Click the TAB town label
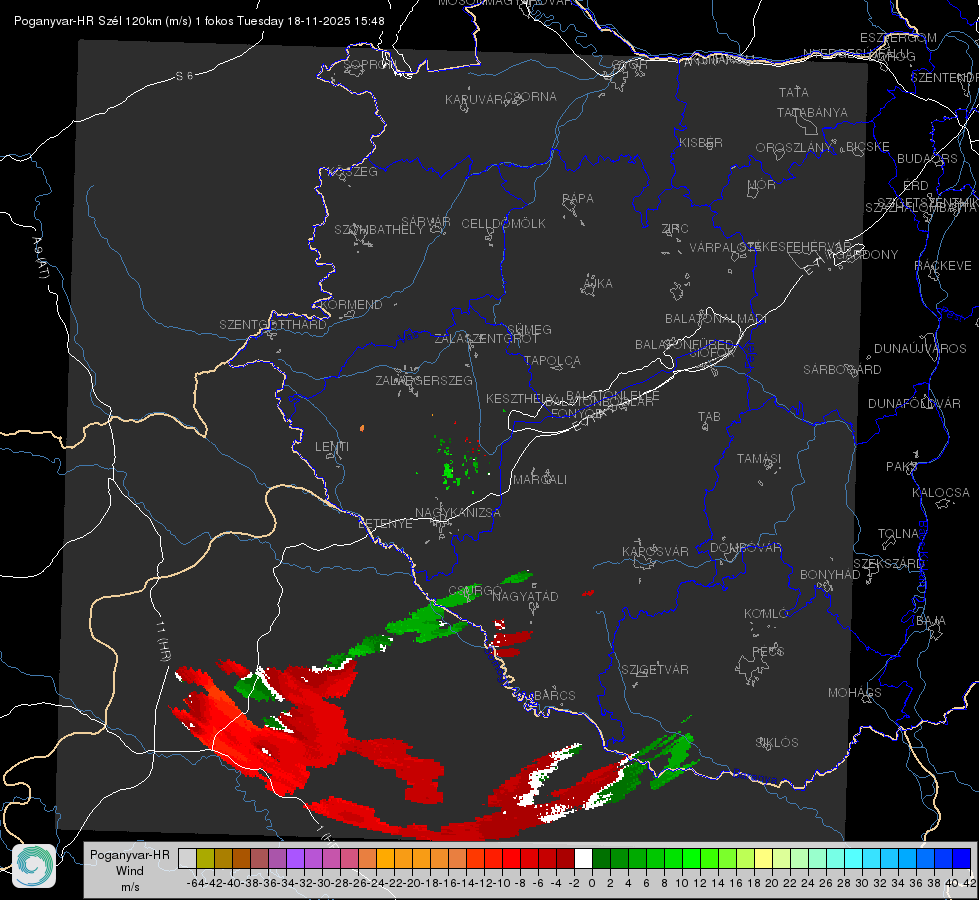Viewport: 979px width, 900px height. (709, 417)
